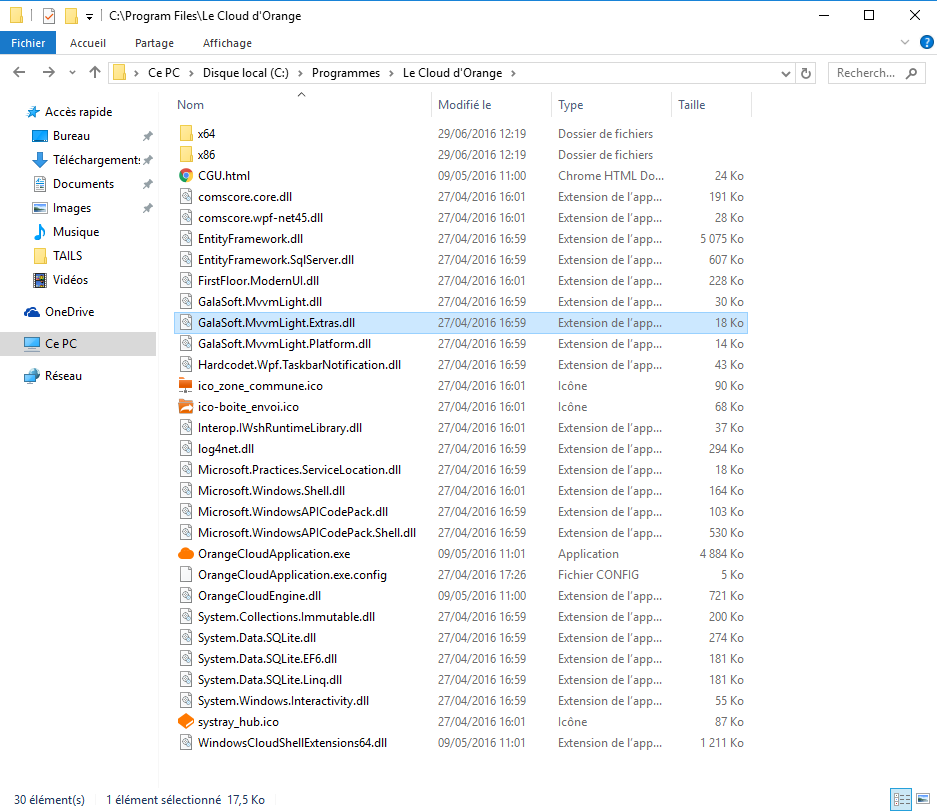
Task: Open the Fichier menu
Action: point(28,42)
